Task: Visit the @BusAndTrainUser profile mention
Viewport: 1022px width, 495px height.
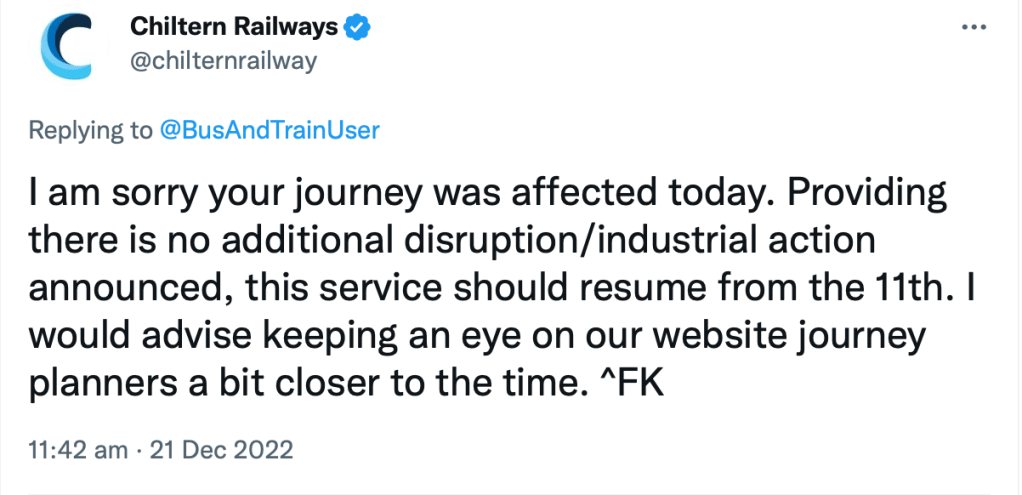Action: coord(270,131)
